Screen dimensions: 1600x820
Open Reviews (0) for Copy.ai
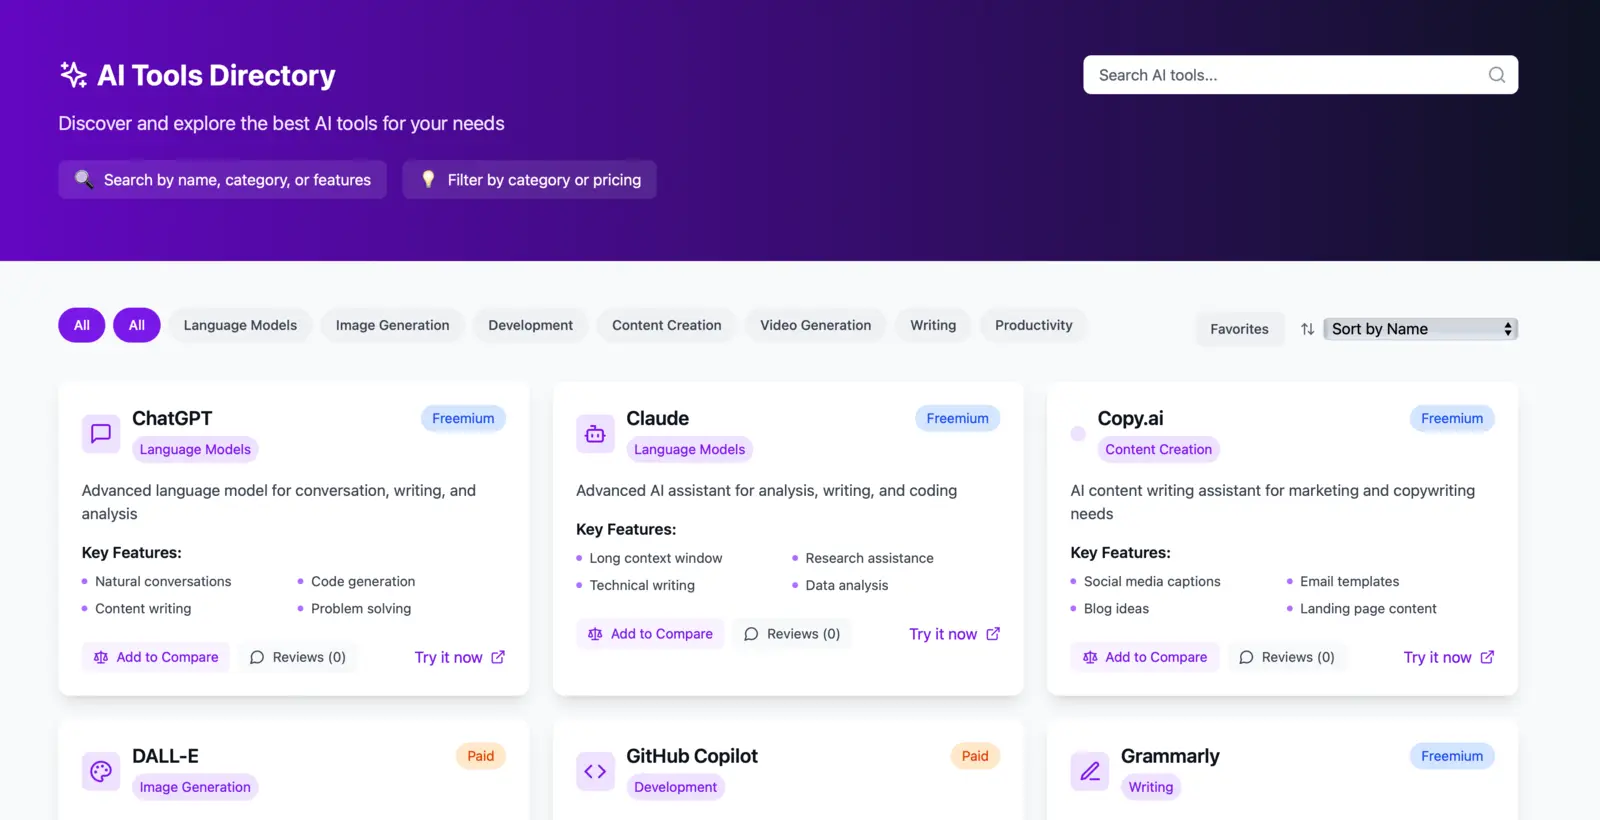1287,657
